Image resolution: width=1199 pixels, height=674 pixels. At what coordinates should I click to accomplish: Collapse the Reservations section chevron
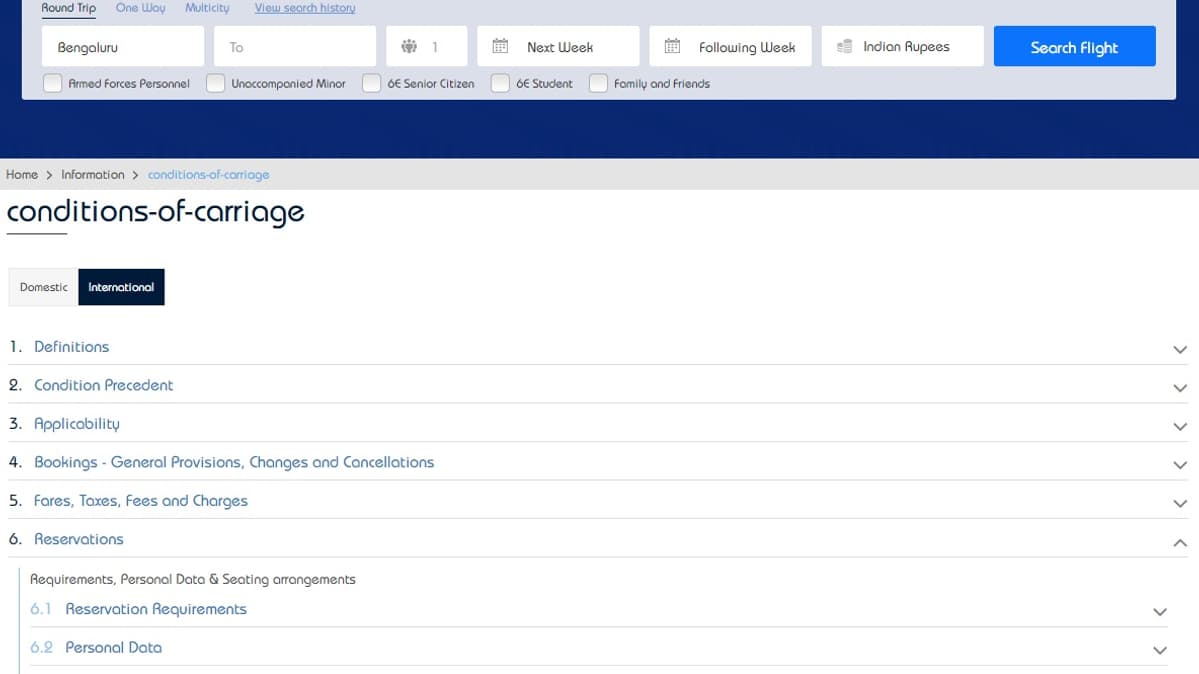1180,542
